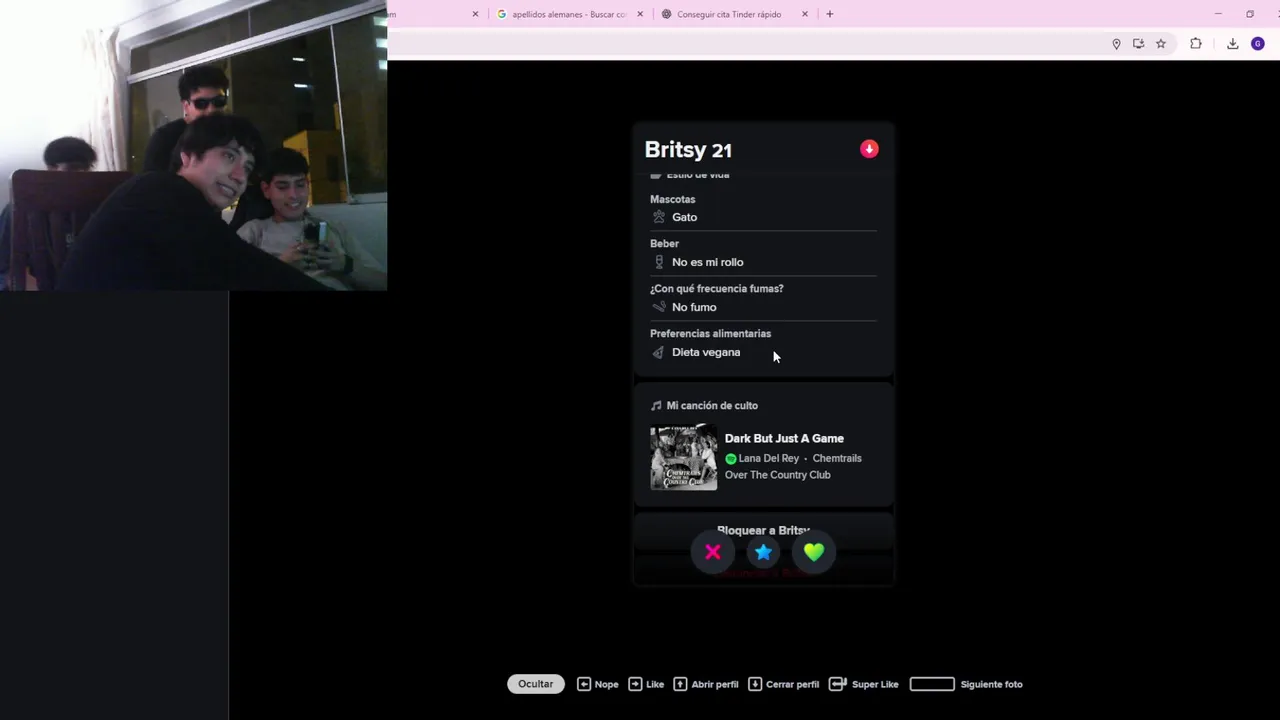Viewport: 1280px width, 720px height.
Task: Open a new browser tab with plus button
Action: click(829, 14)
